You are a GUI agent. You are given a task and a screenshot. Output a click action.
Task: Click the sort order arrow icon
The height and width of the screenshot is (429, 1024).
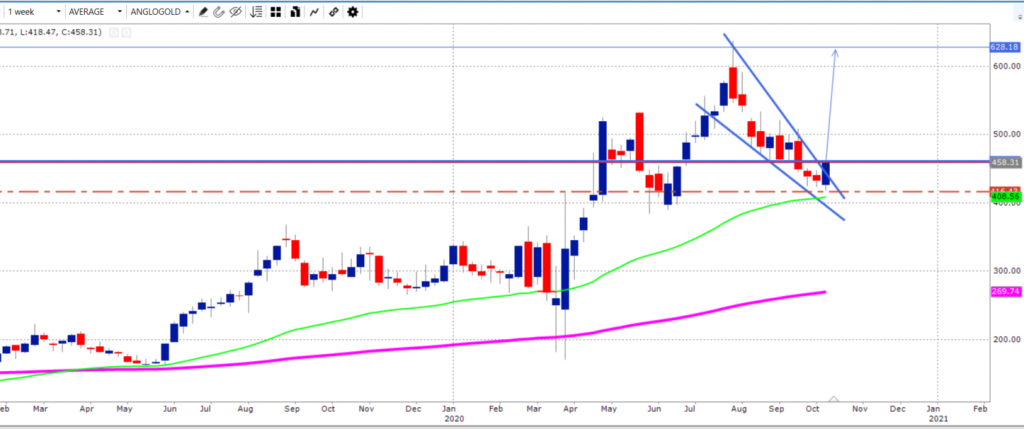click(257, 12)
